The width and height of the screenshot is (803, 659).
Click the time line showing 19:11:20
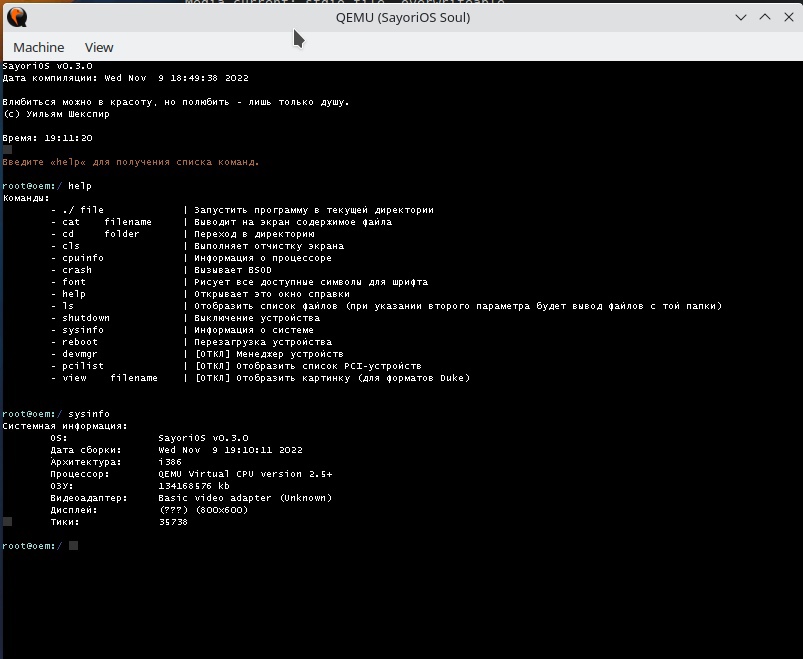[47, 138]
